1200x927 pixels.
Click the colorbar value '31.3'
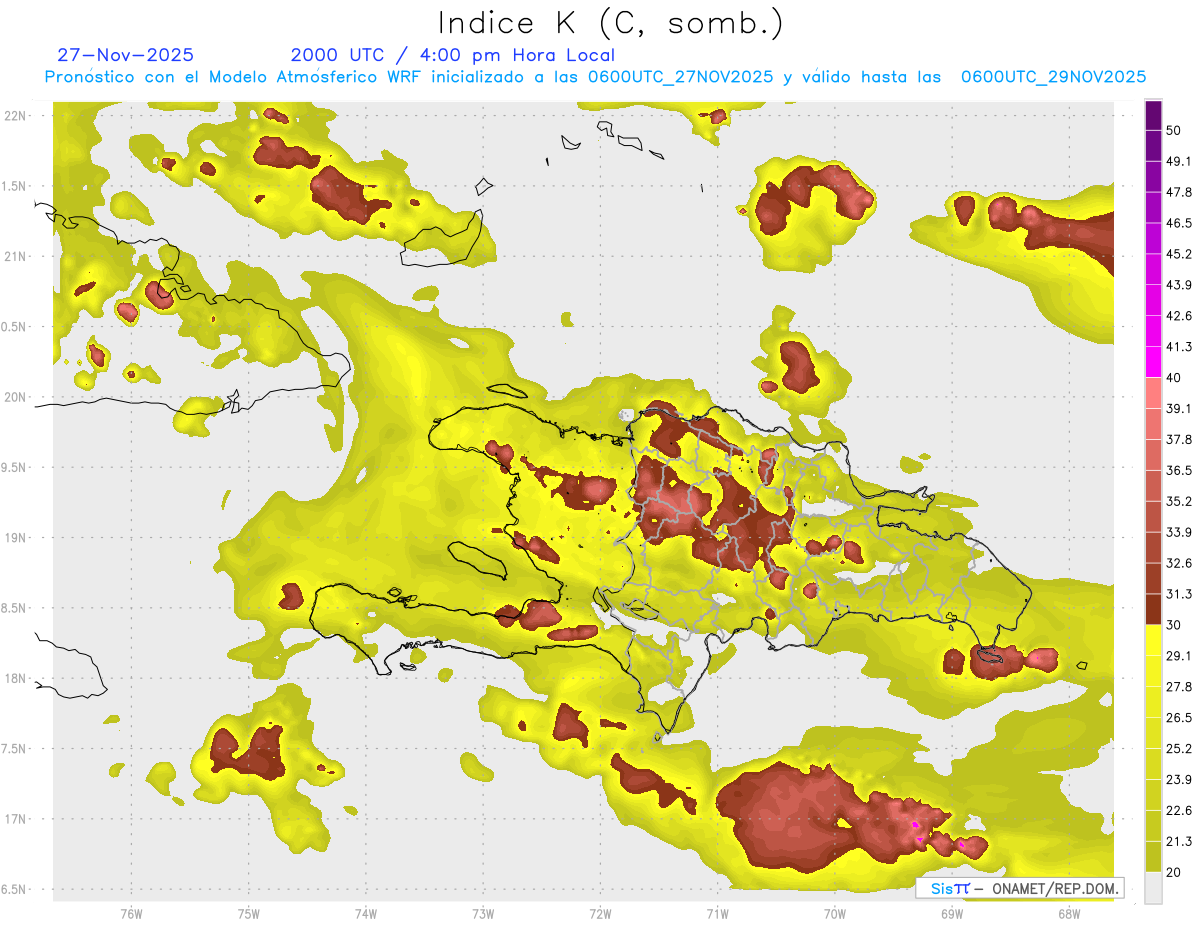[1178, 594]
